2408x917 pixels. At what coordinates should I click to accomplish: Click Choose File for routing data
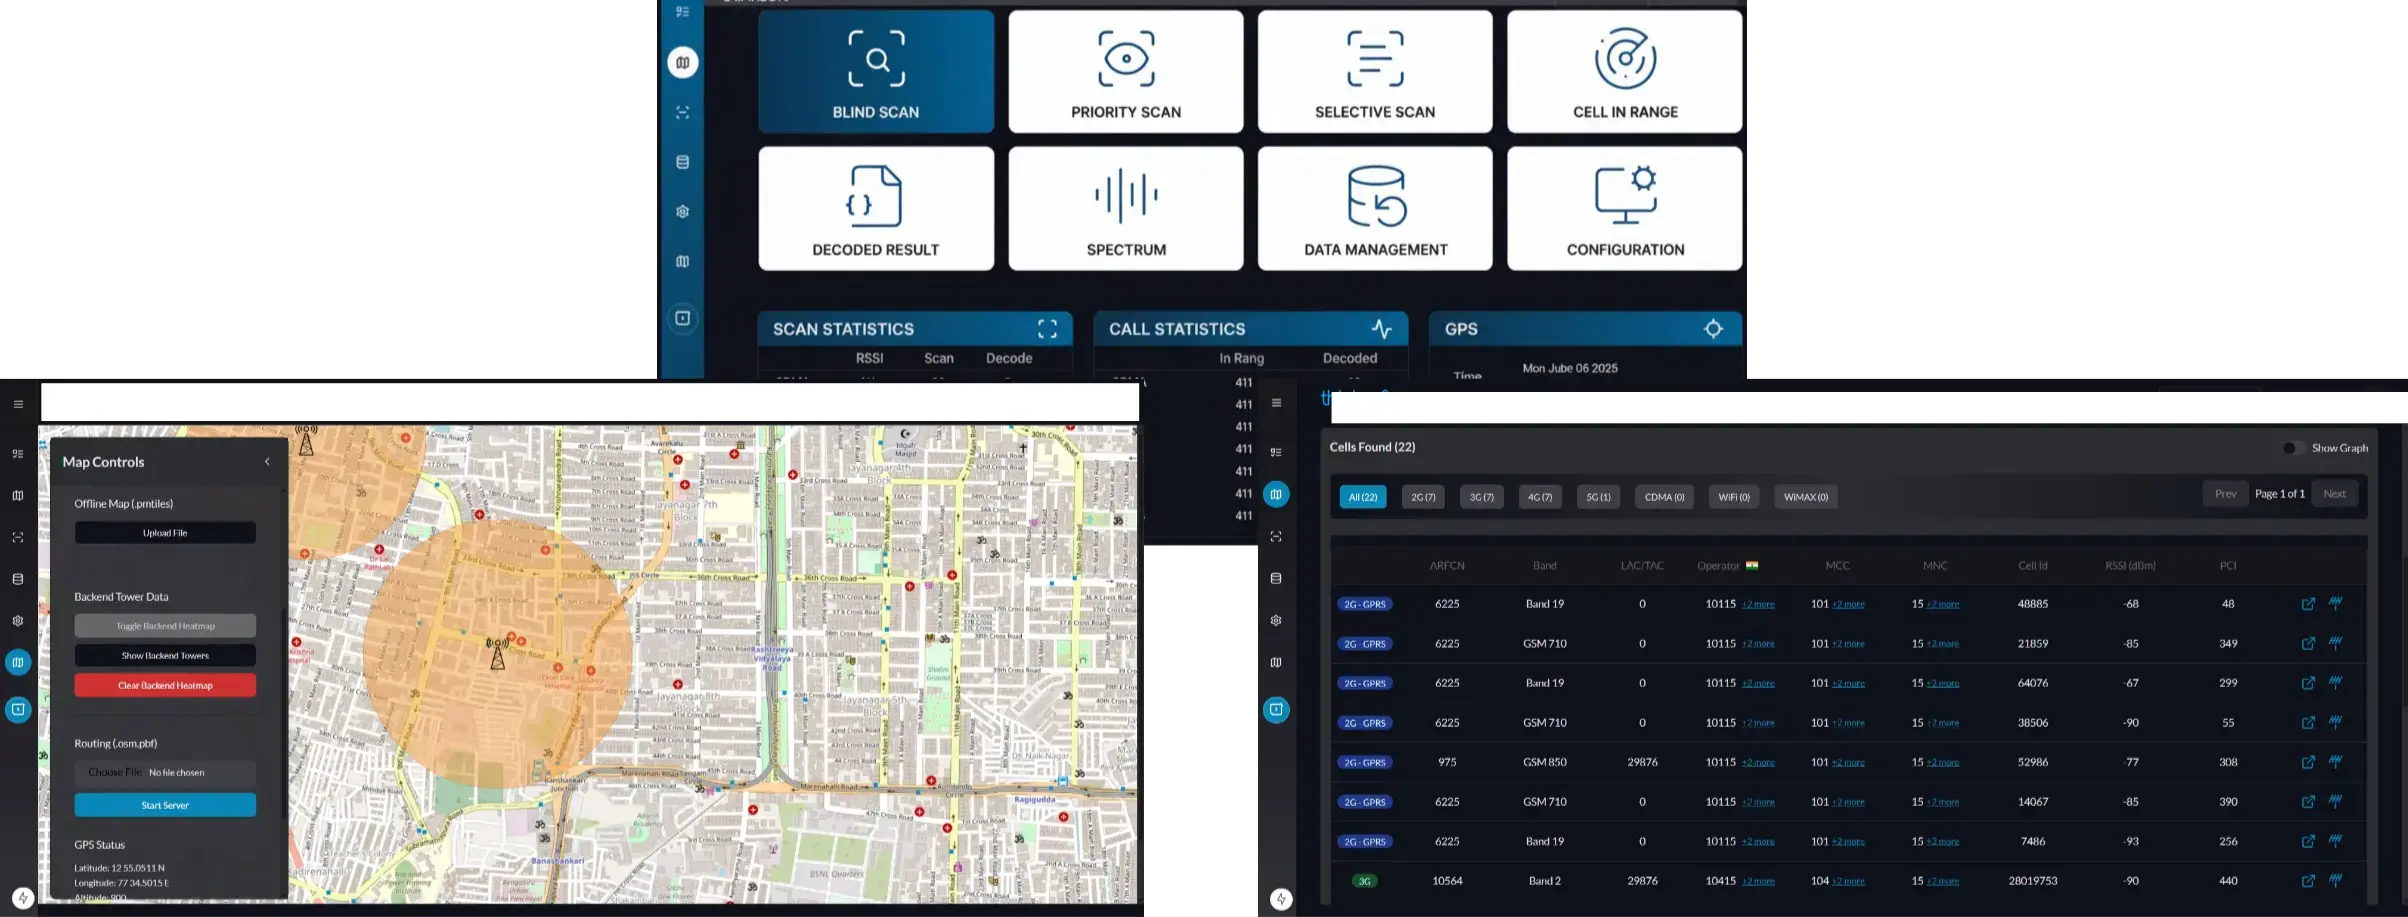[x=114, y=772]
